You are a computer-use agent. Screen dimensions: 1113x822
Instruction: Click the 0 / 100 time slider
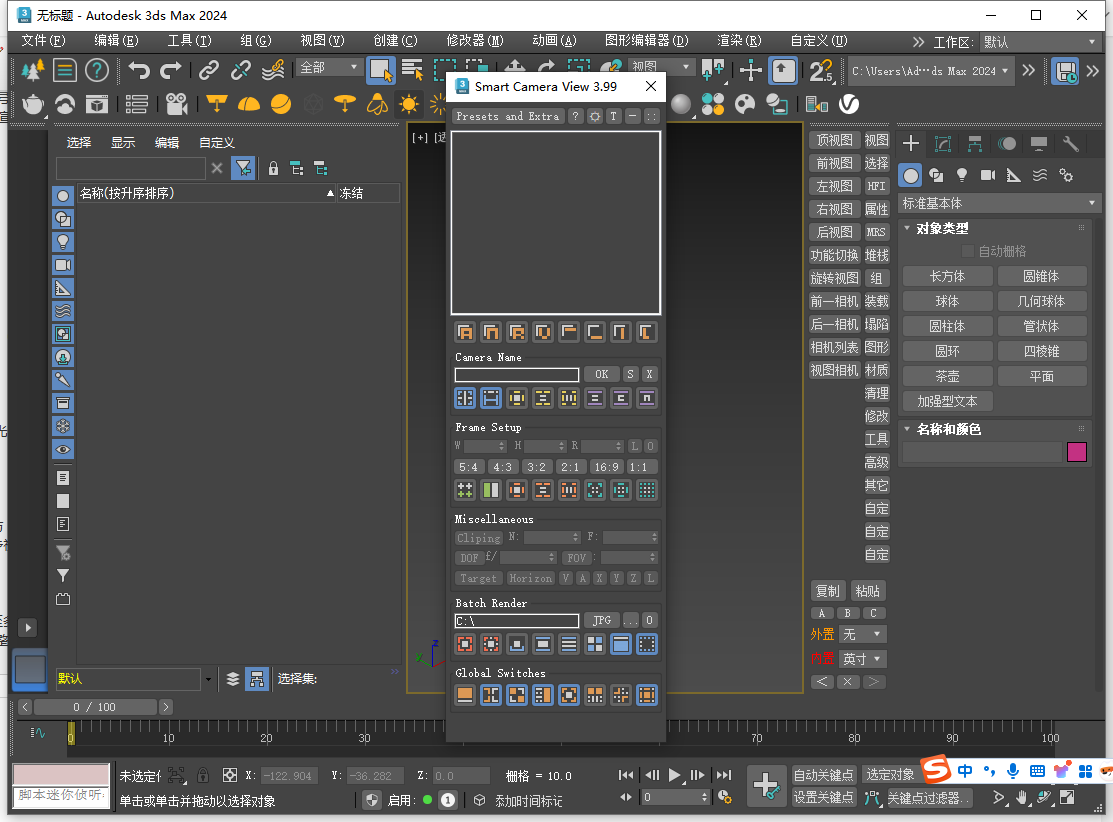94,707
